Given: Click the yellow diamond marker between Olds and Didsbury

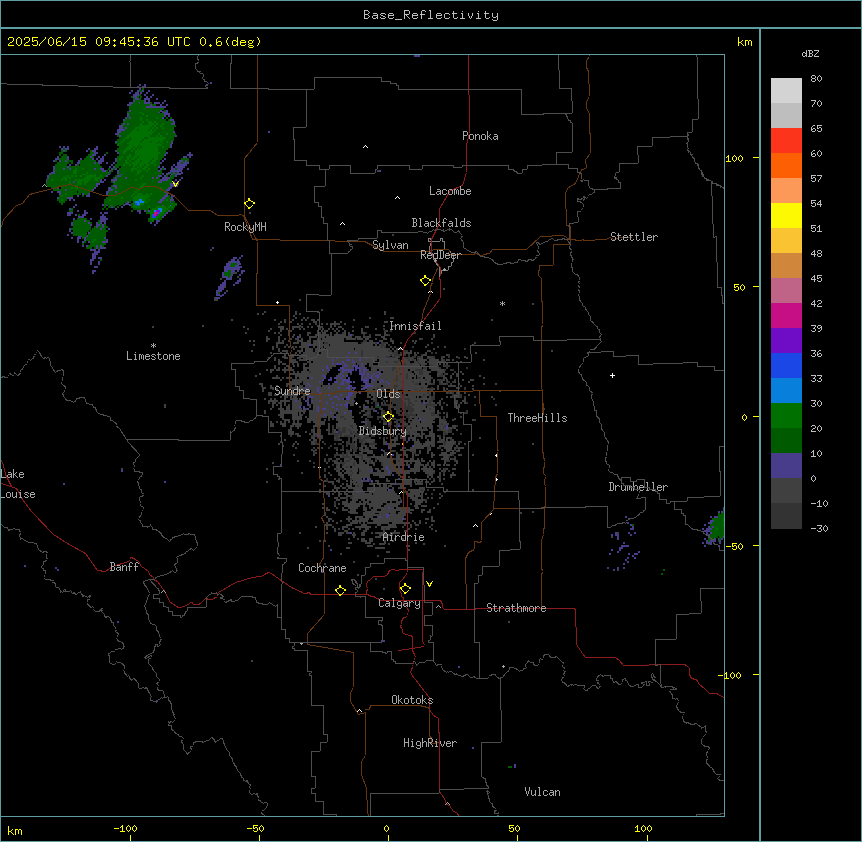Looking at the screenshot, I should point(388,417).
